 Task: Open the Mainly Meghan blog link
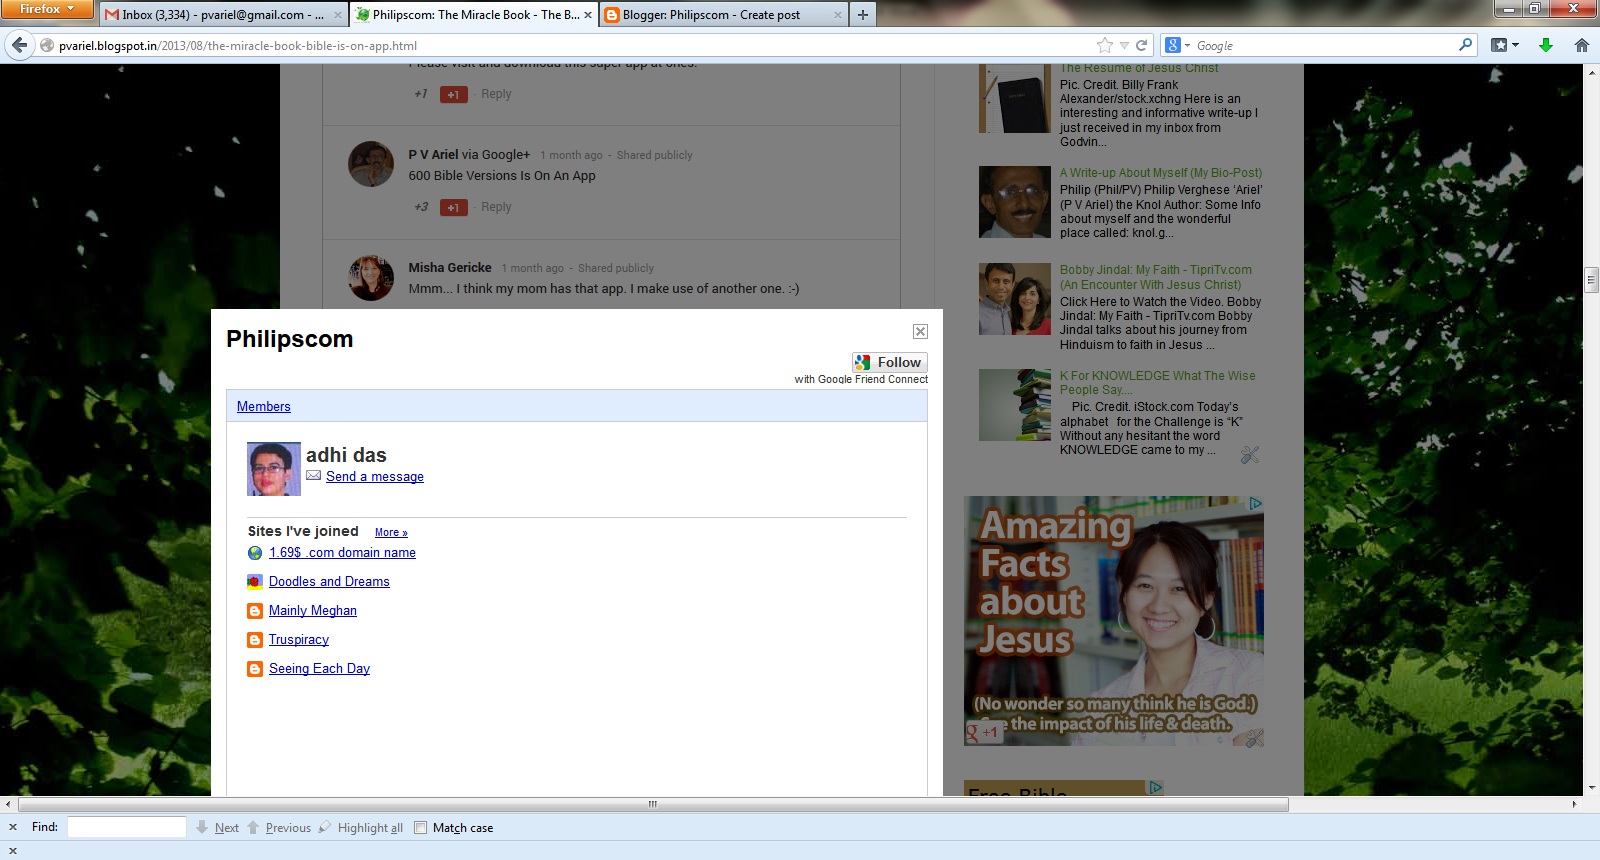coord(313,611)
